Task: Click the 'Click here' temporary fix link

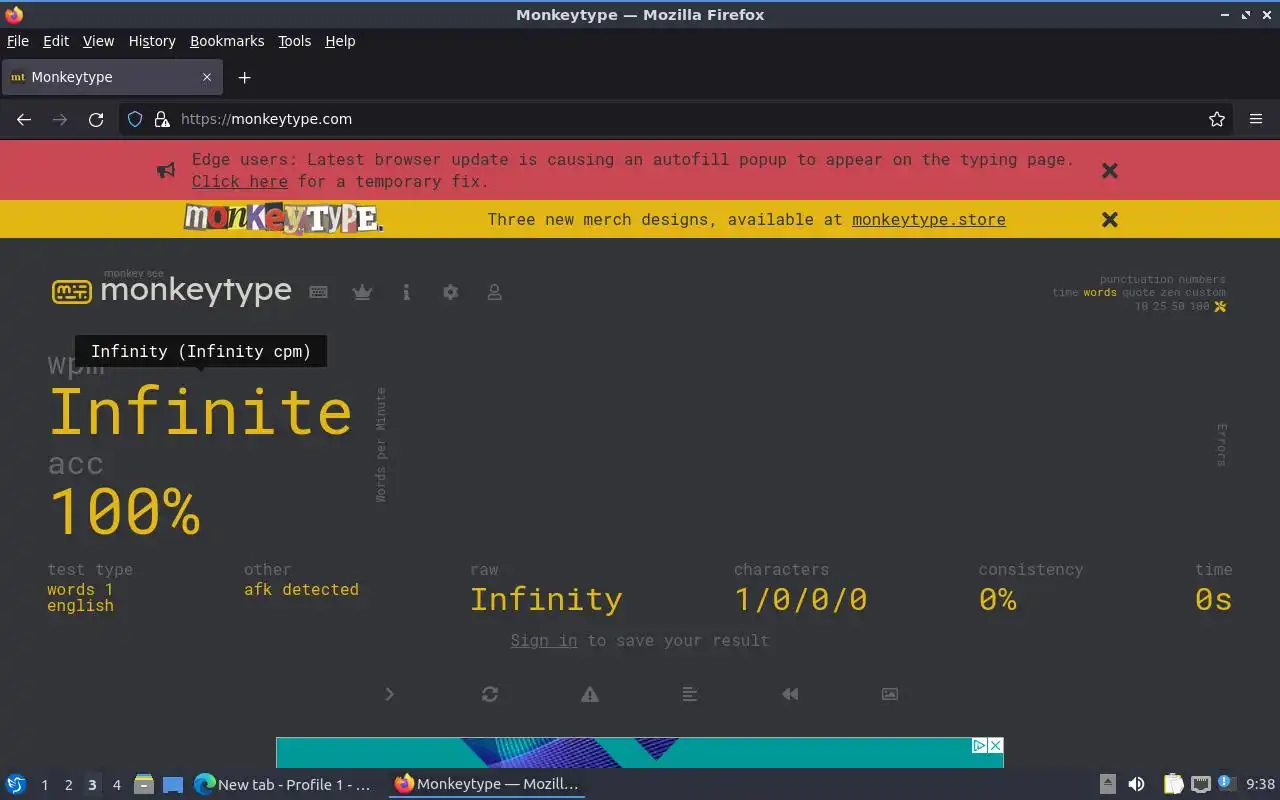Action: [x=240, y=182]
